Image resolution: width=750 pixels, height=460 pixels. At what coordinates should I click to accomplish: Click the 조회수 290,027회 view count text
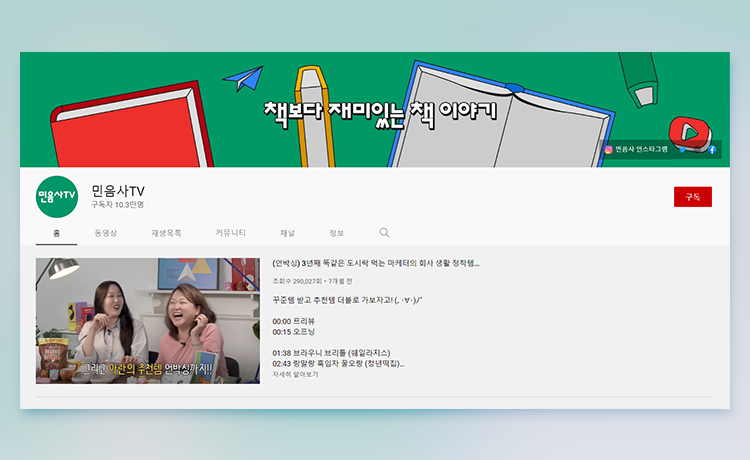click(x=297, y=282)
